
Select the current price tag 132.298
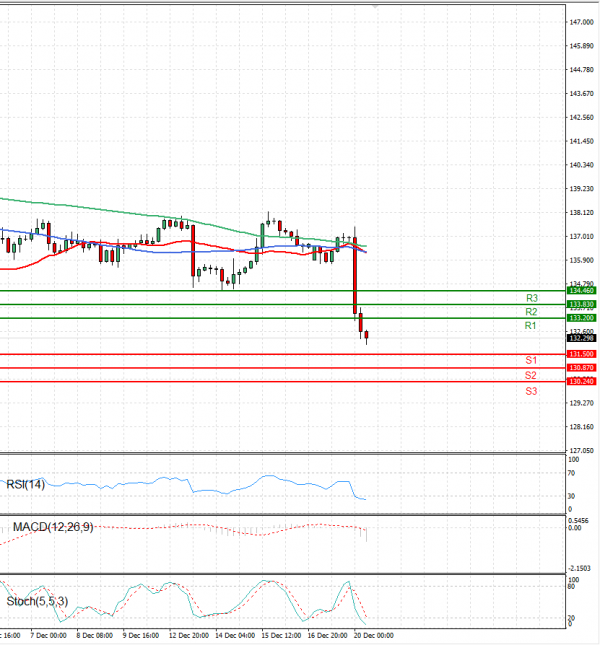581,338
